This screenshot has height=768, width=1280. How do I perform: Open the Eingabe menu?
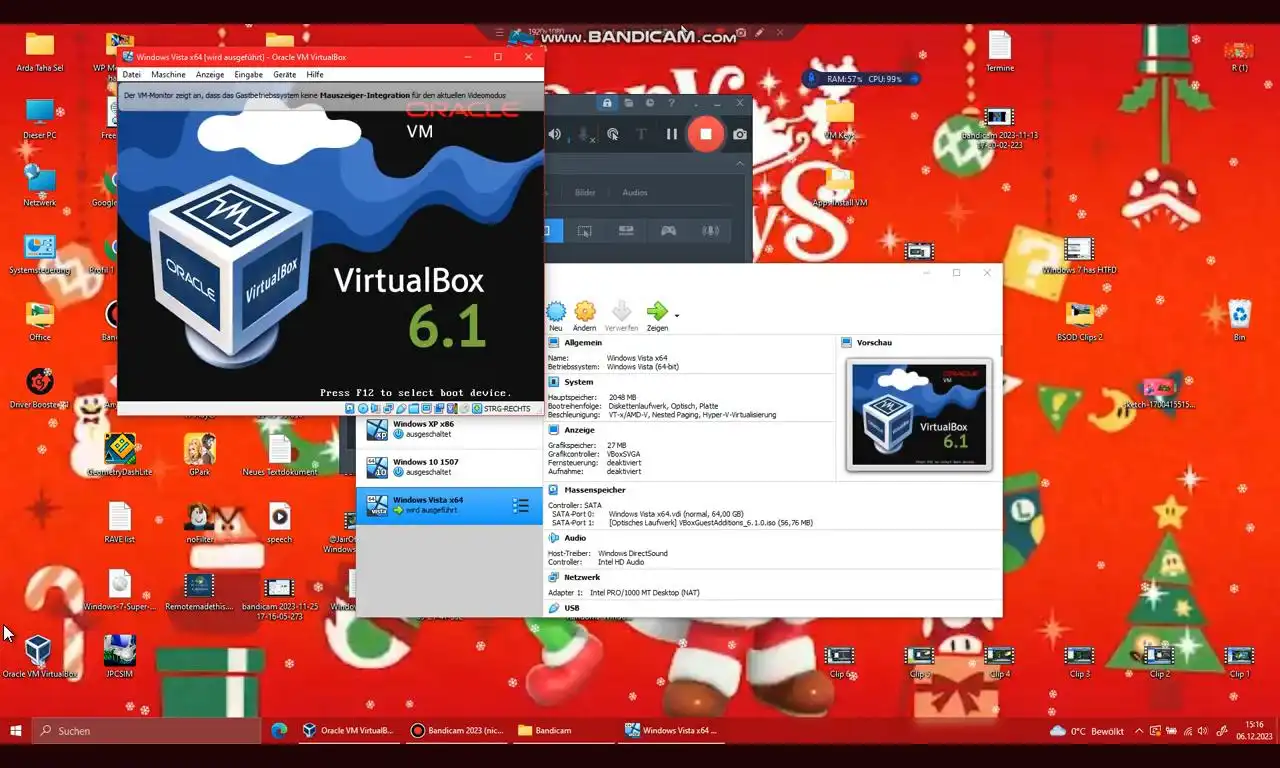pos(248,75)
